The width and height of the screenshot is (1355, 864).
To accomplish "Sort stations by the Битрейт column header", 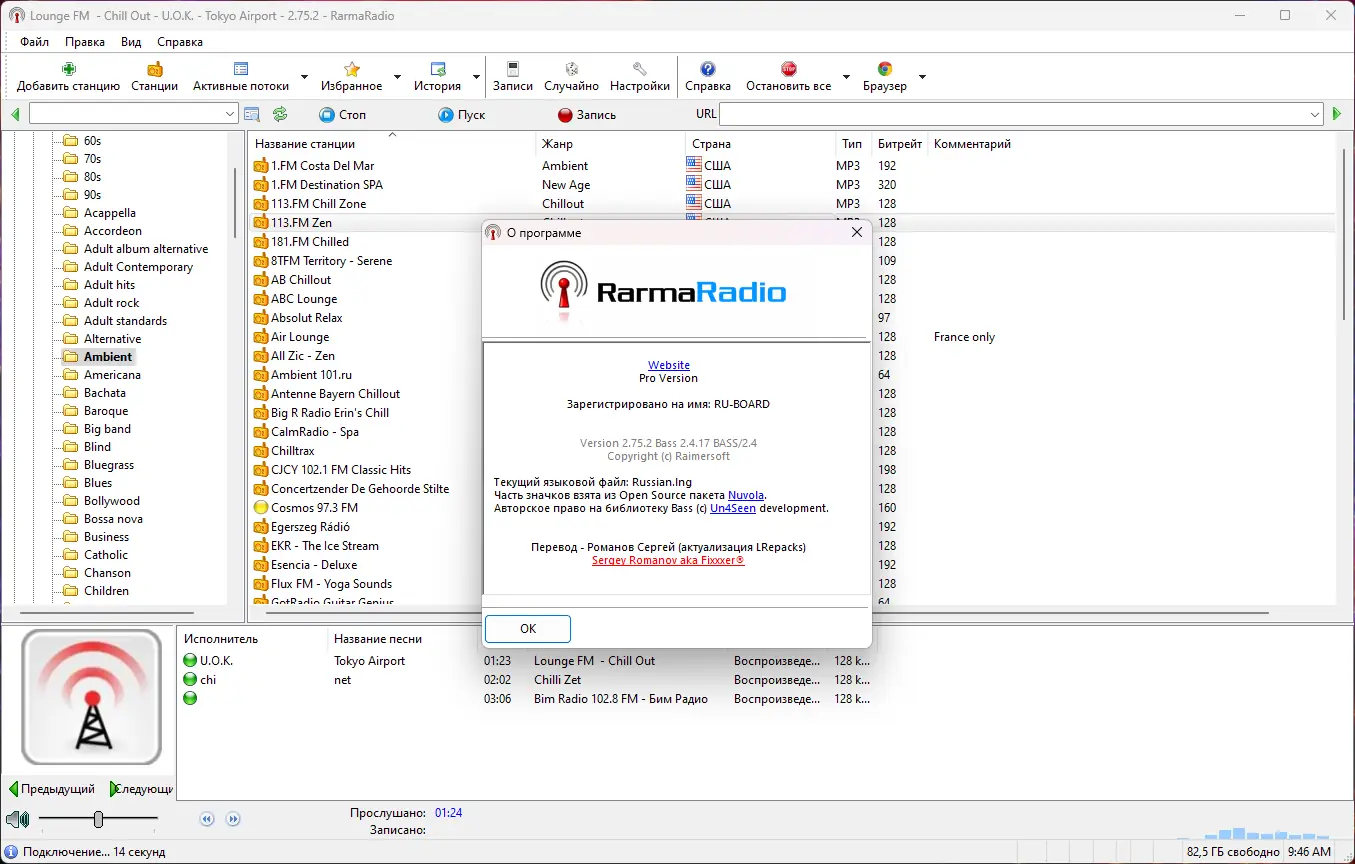I will pyautogui.click(x=900, y=144).
